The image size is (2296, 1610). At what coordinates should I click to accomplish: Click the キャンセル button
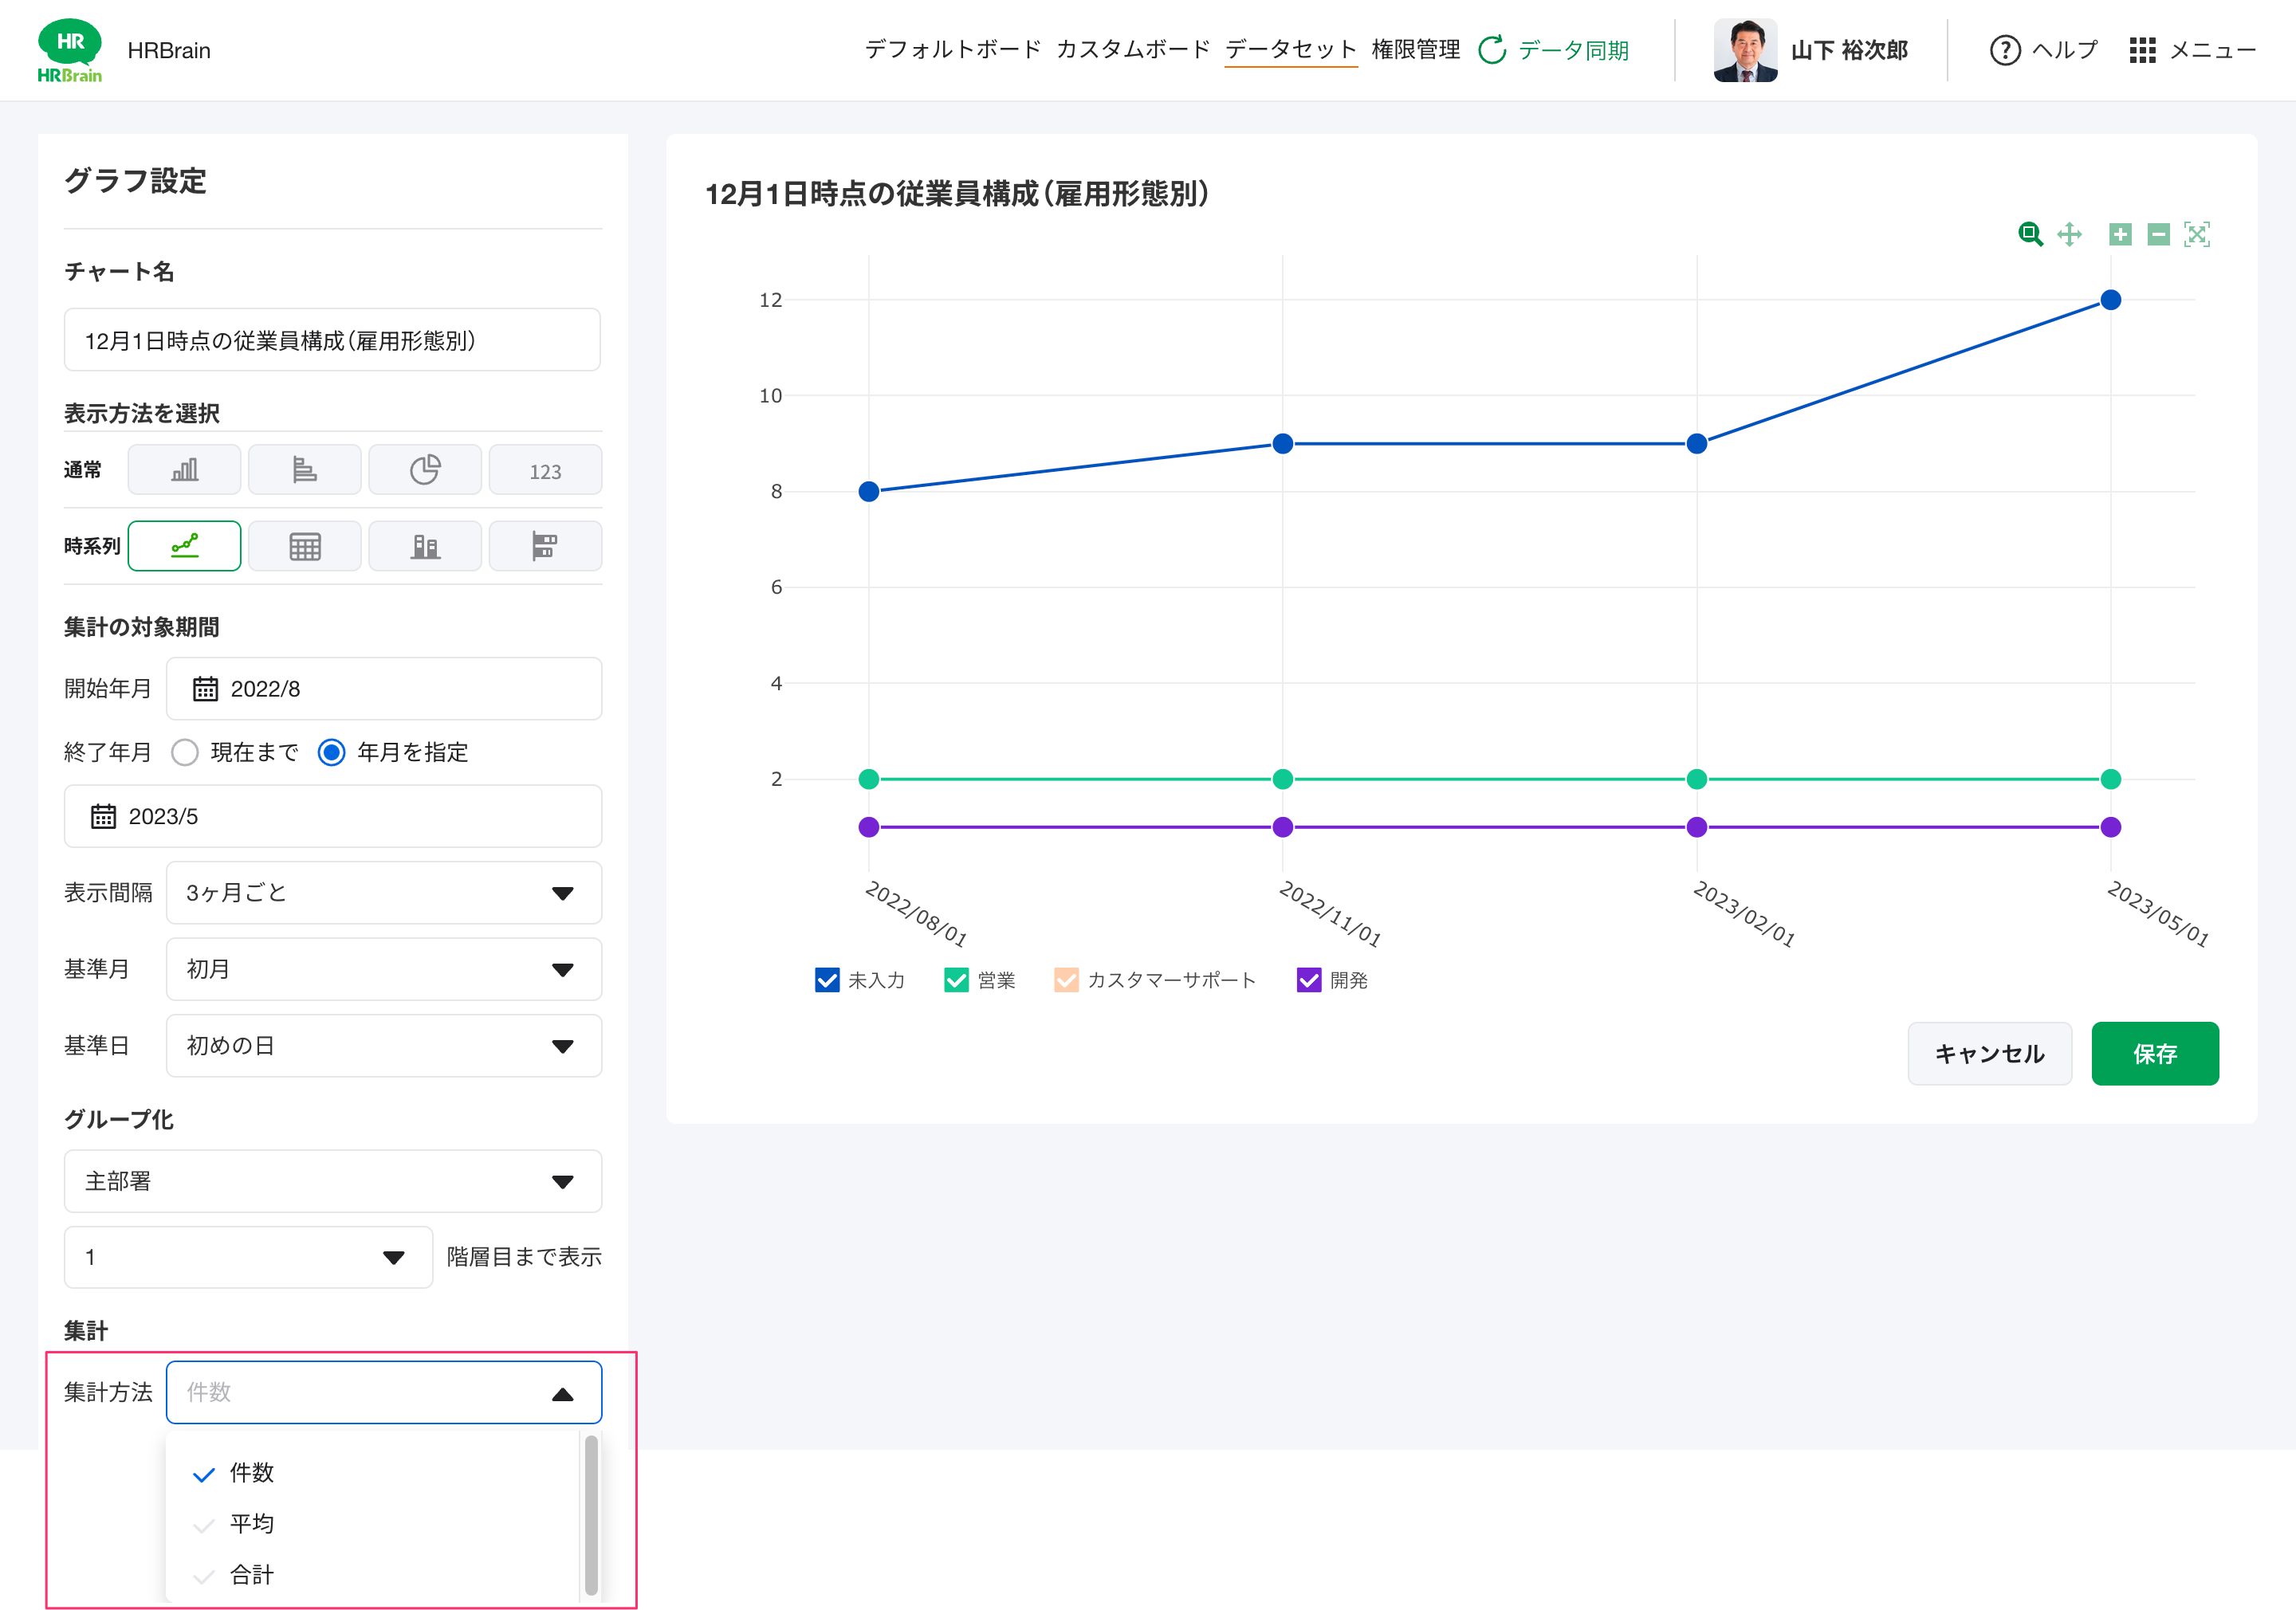tap(1988, 1053)
